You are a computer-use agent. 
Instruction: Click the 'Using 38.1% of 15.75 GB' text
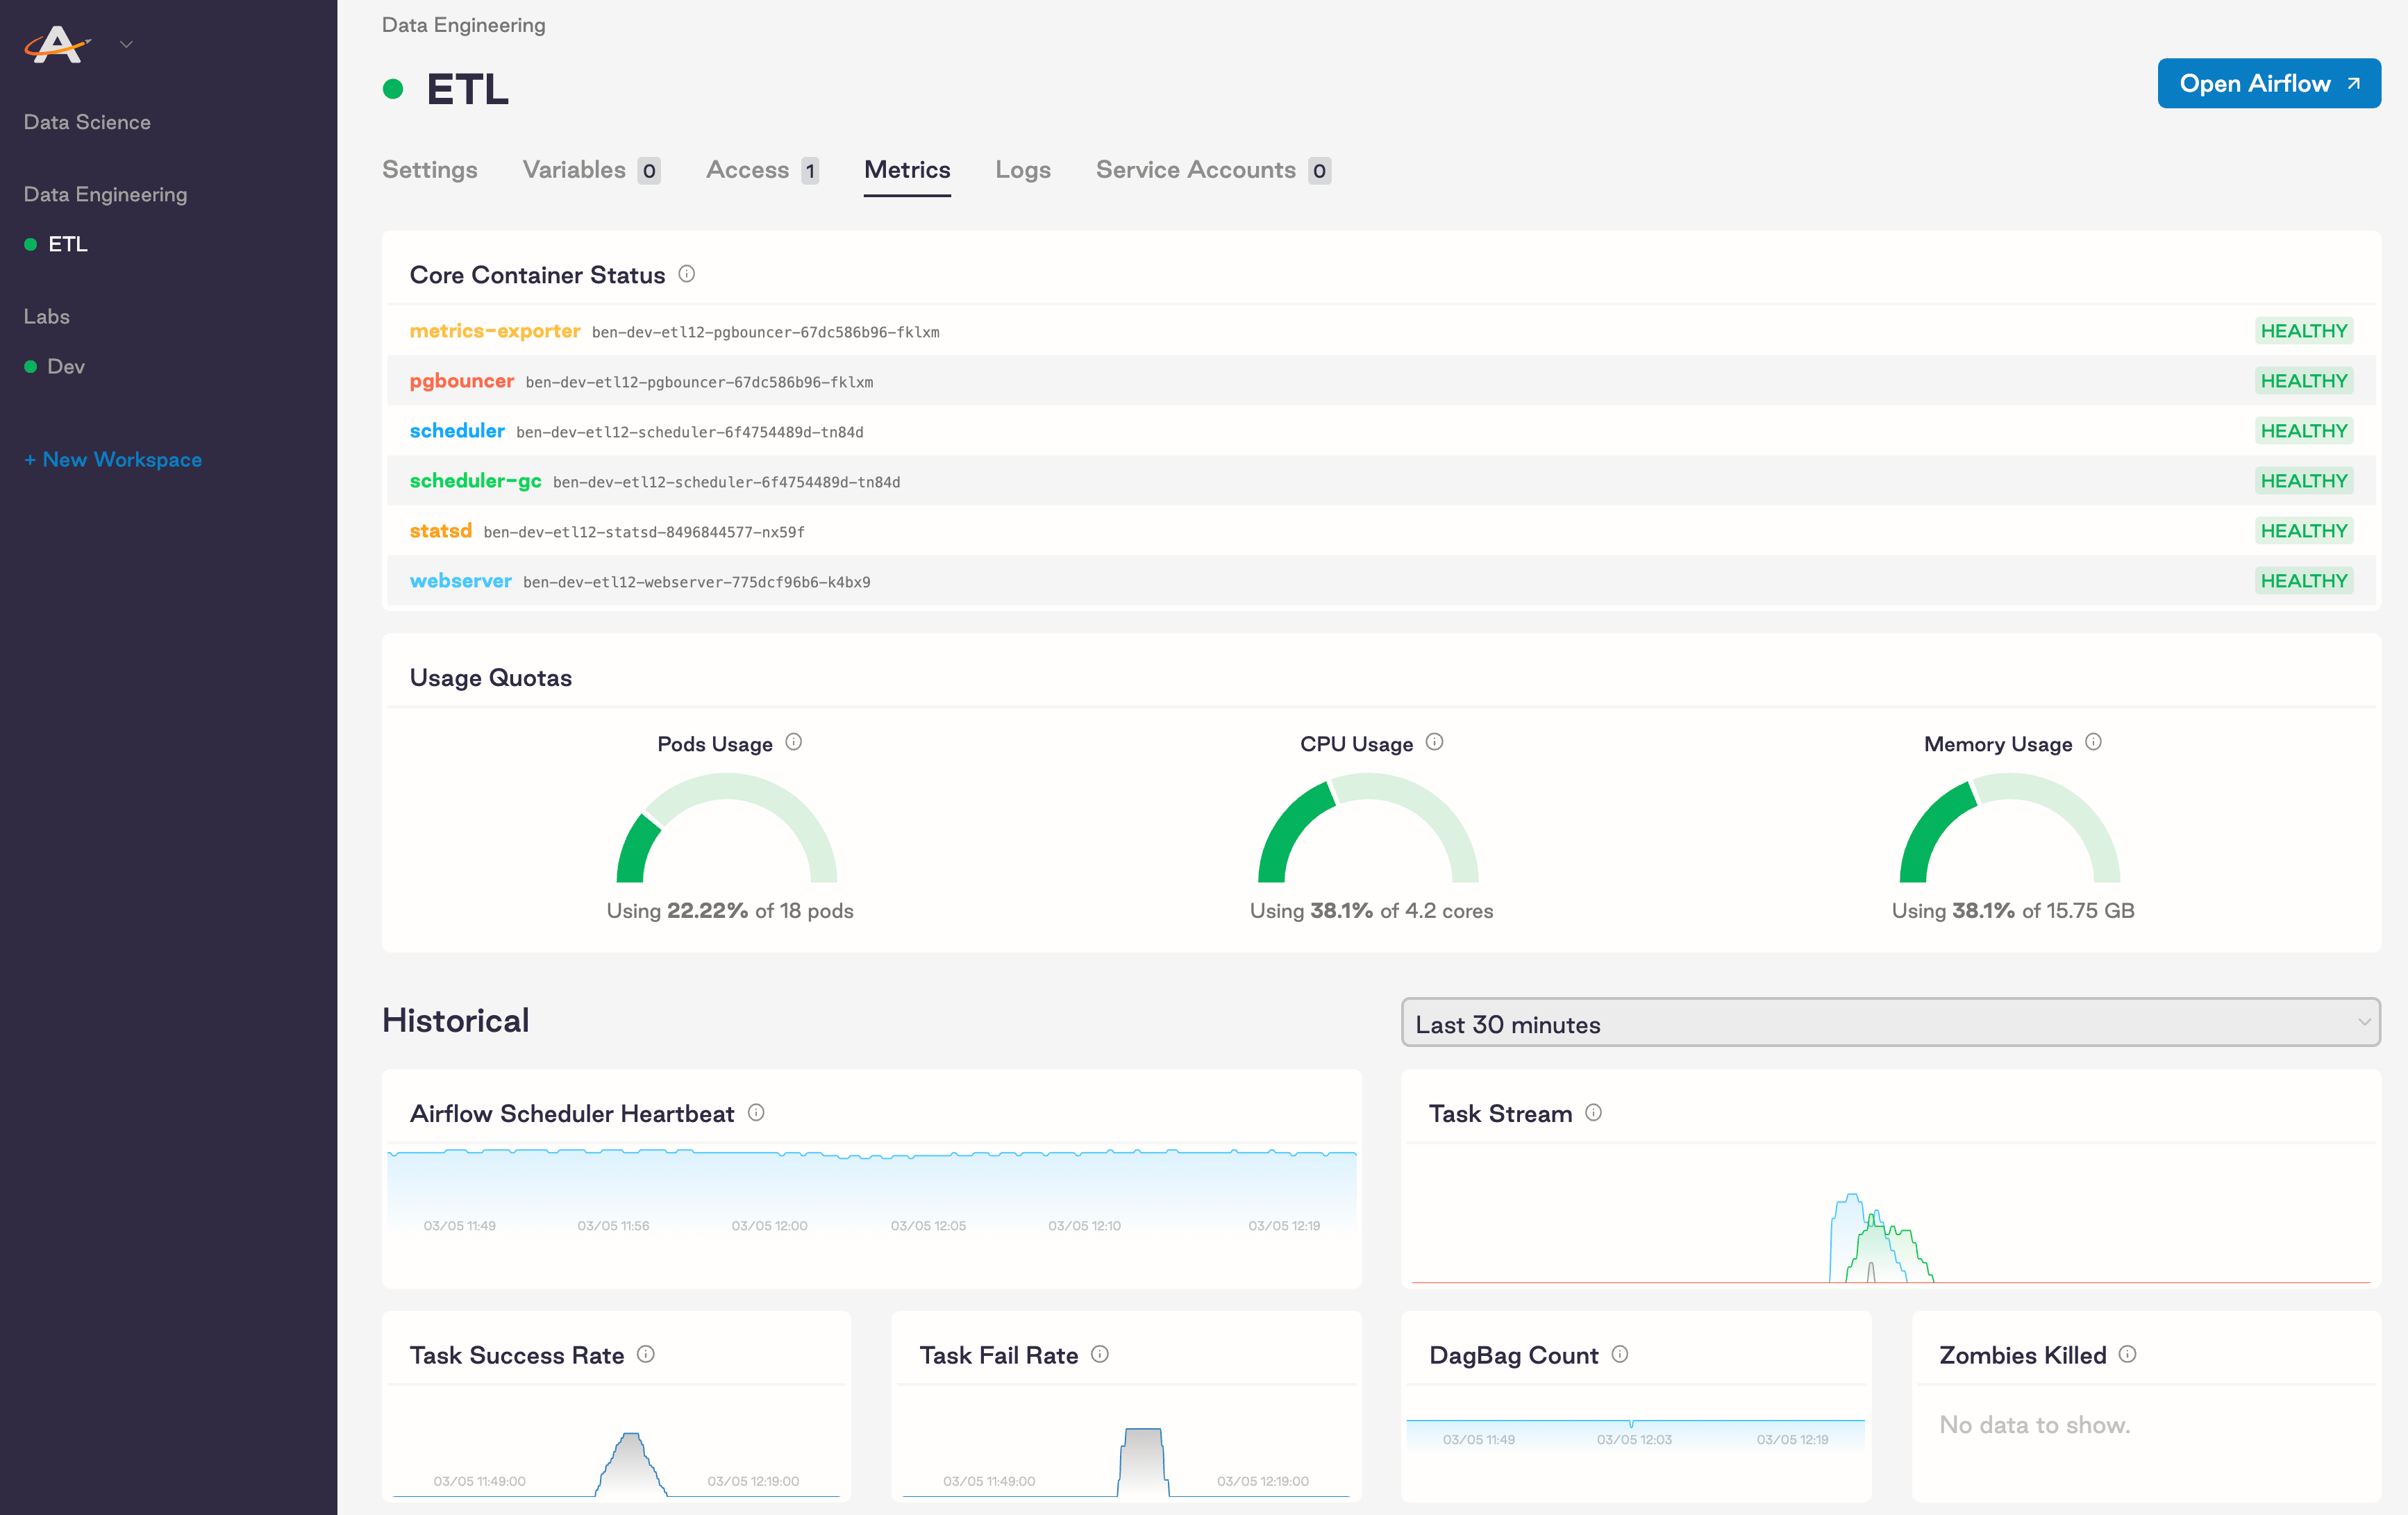pos(2013,911)
